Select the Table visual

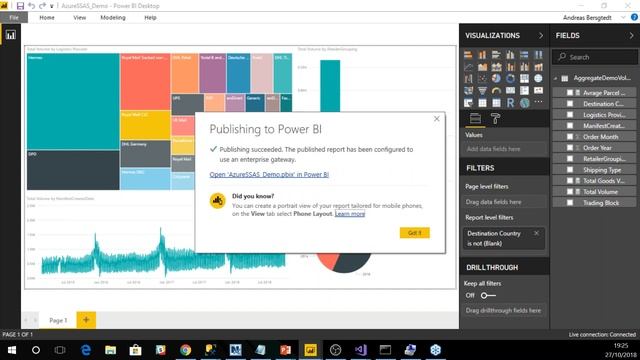pos(482,103)
